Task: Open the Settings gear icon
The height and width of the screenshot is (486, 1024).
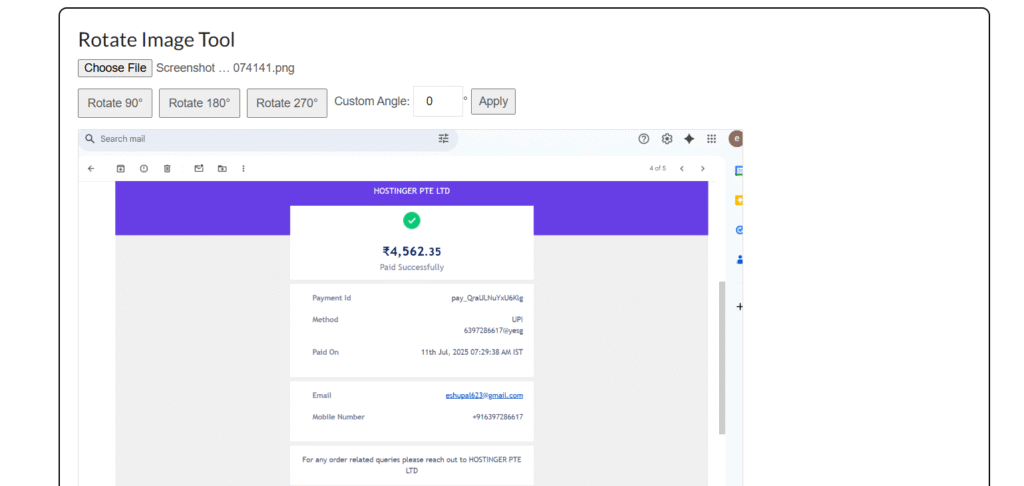Action: (667, 139)
